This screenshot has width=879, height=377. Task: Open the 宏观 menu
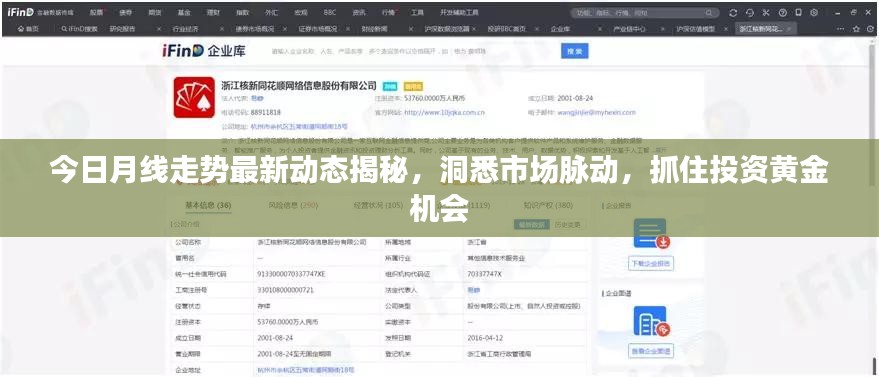301,12
